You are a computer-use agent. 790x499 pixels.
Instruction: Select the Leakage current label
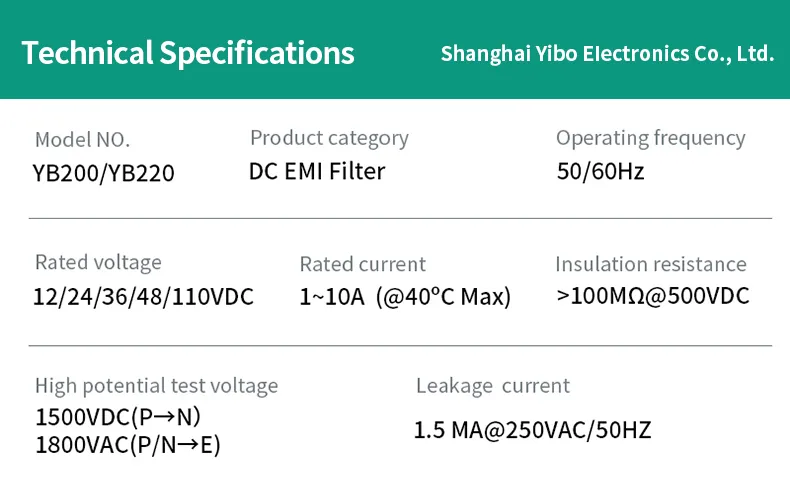coord(492,386)
